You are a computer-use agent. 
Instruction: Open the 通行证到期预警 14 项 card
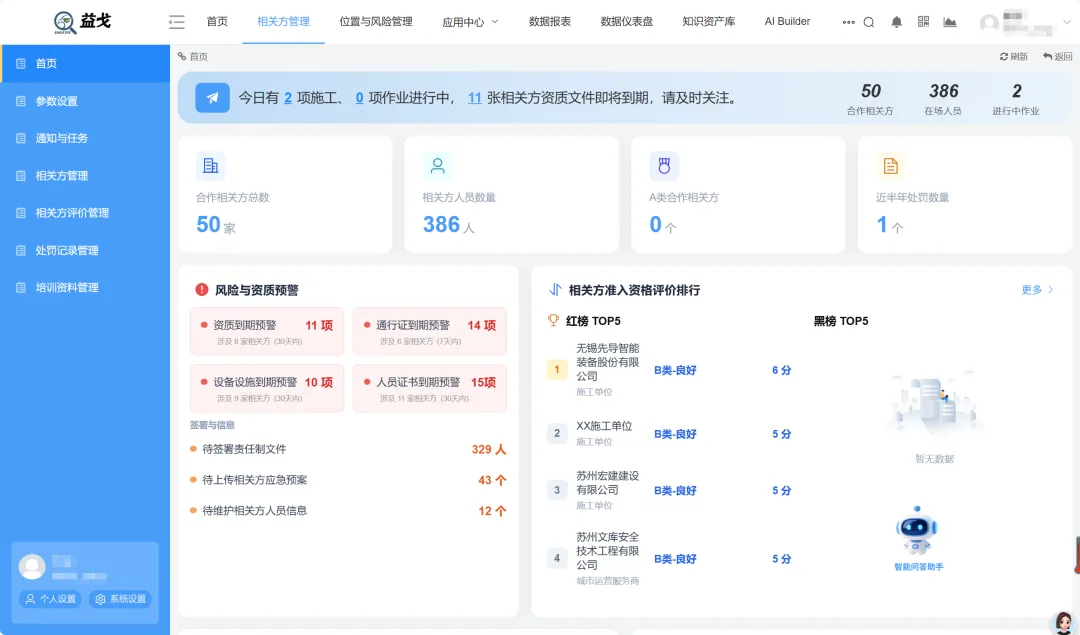430,331
